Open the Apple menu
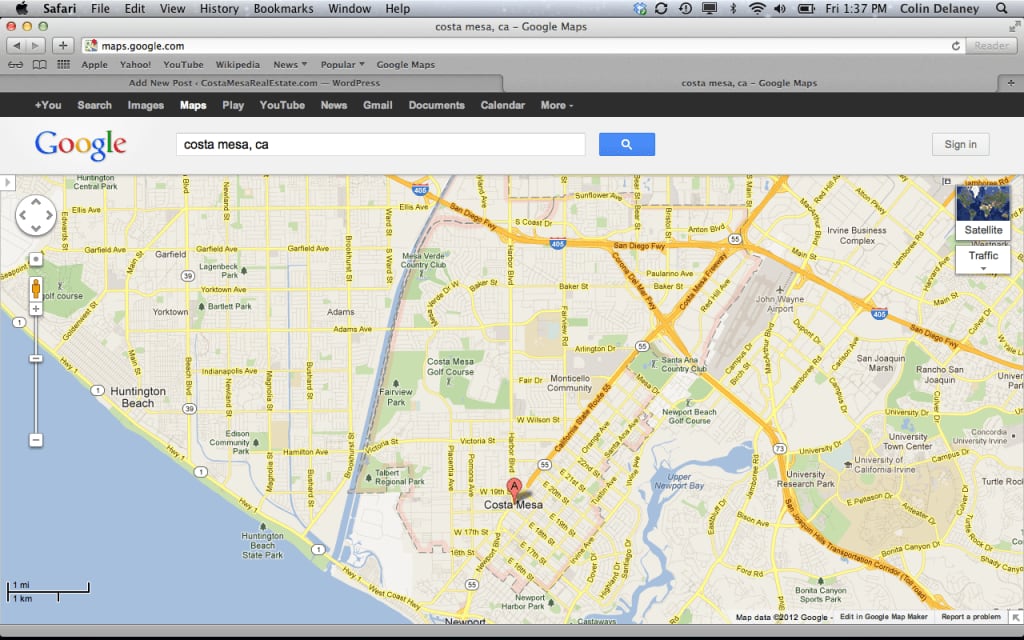1024x640 pixels. (22, 8)
